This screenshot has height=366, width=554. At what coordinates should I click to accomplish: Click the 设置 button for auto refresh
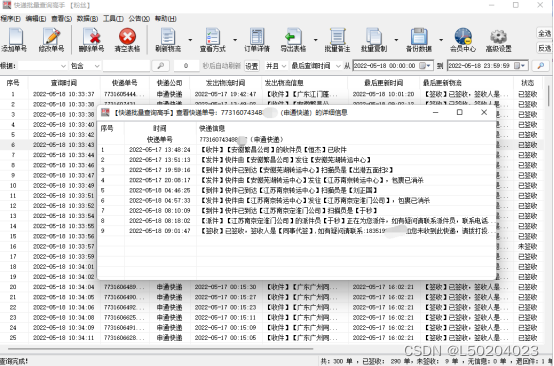tap(252, 66)
